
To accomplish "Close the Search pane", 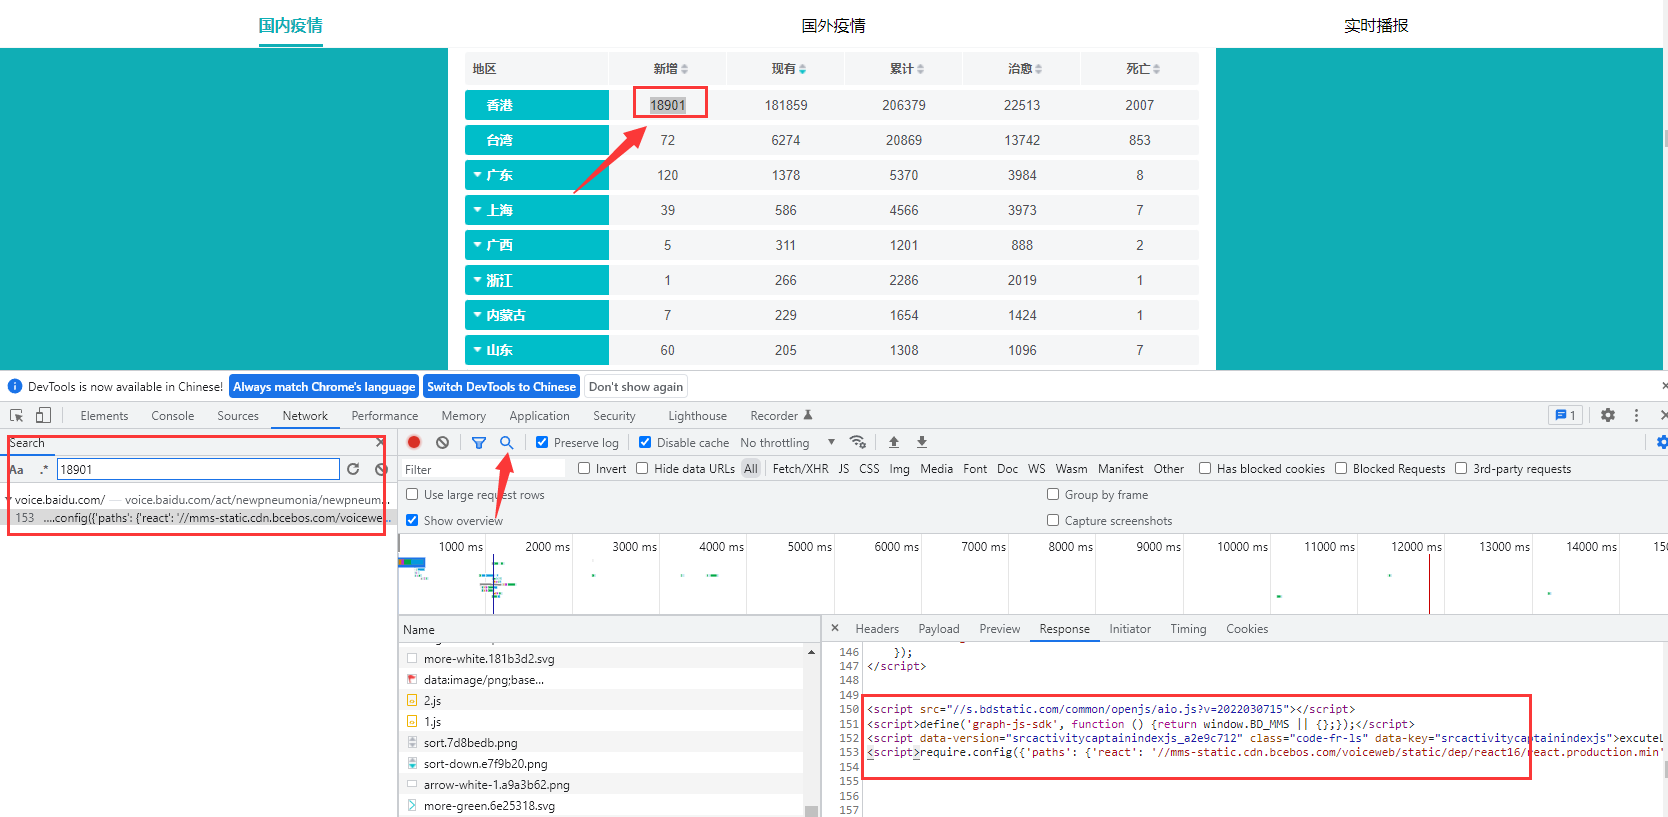I will point(380,442).
